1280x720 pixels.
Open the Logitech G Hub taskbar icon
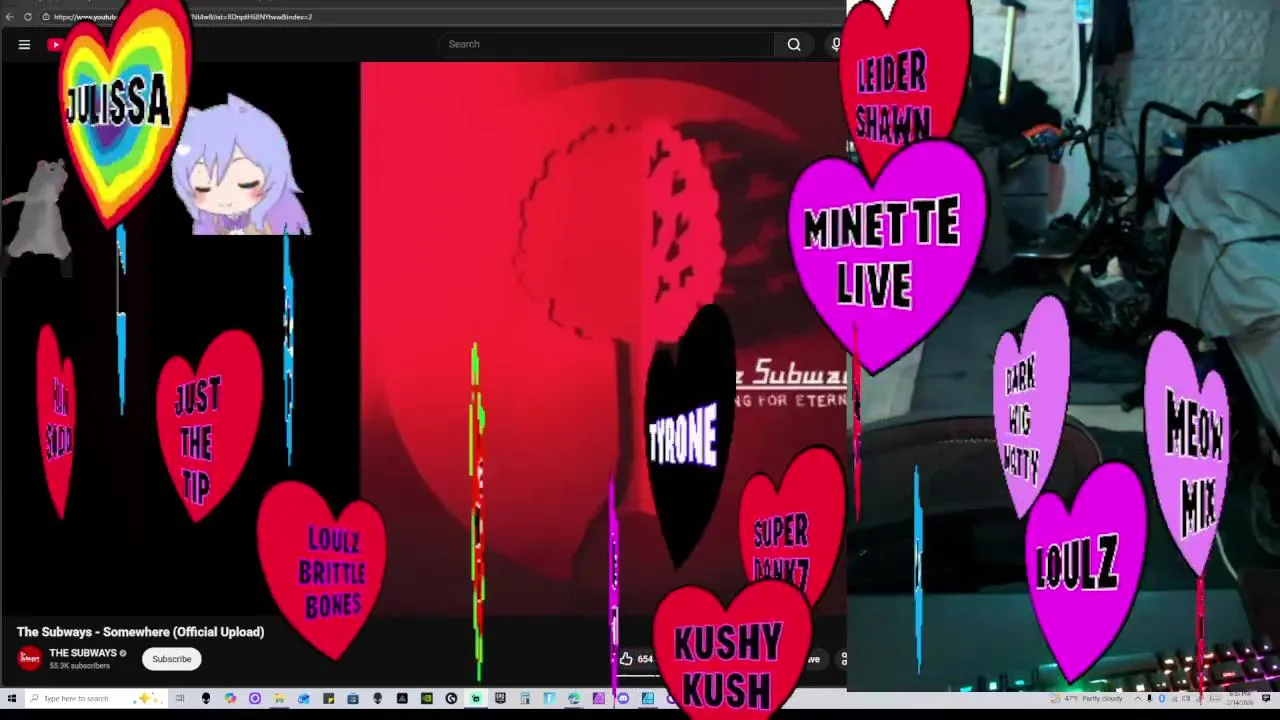tap(451, 698)
